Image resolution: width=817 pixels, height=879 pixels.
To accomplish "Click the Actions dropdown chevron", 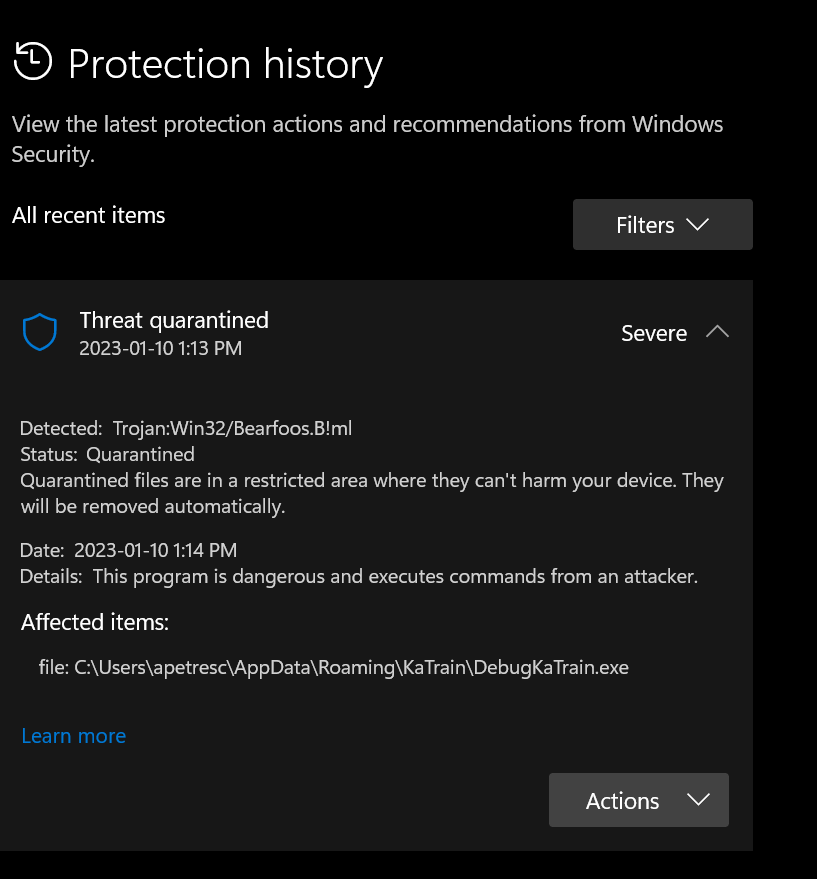I will [x=698, y=800].
